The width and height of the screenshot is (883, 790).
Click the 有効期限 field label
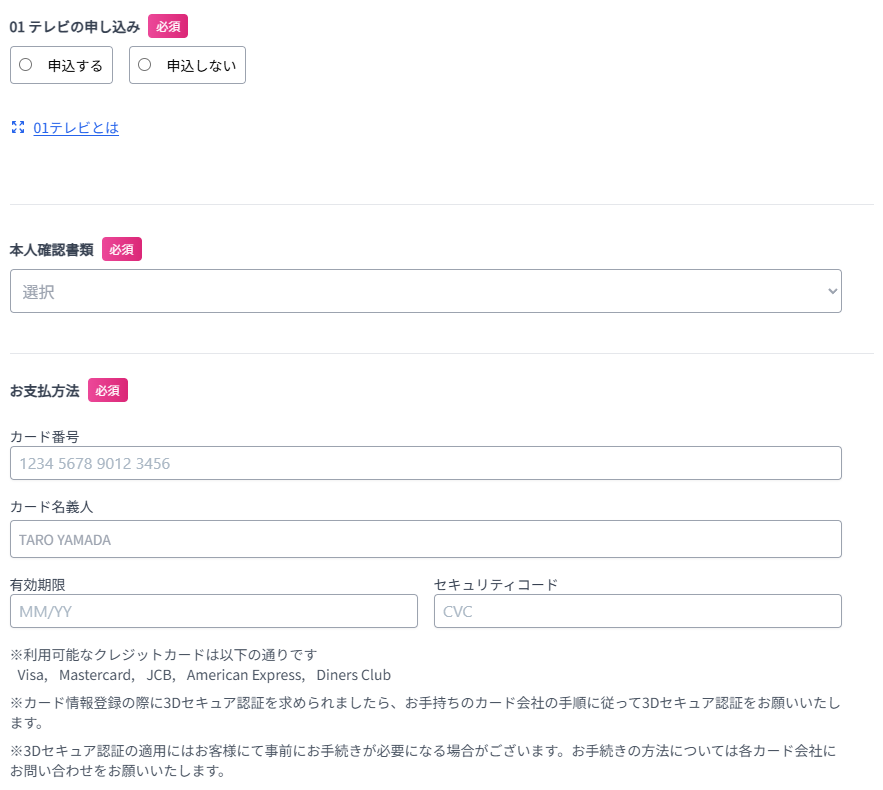coord(38,584)
